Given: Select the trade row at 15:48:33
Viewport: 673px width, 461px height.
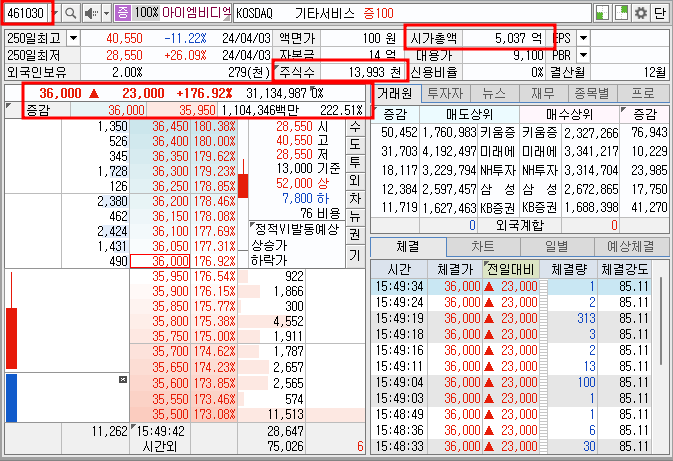Looking at the screenshot, I should (511, 446).
